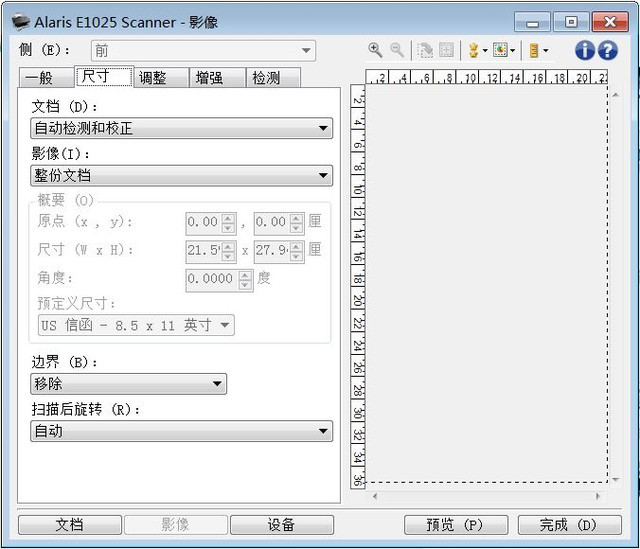640x549 pixels.
Task: Expand the 边界 (B) 移除 dropdown
Action: click(129, 384)
